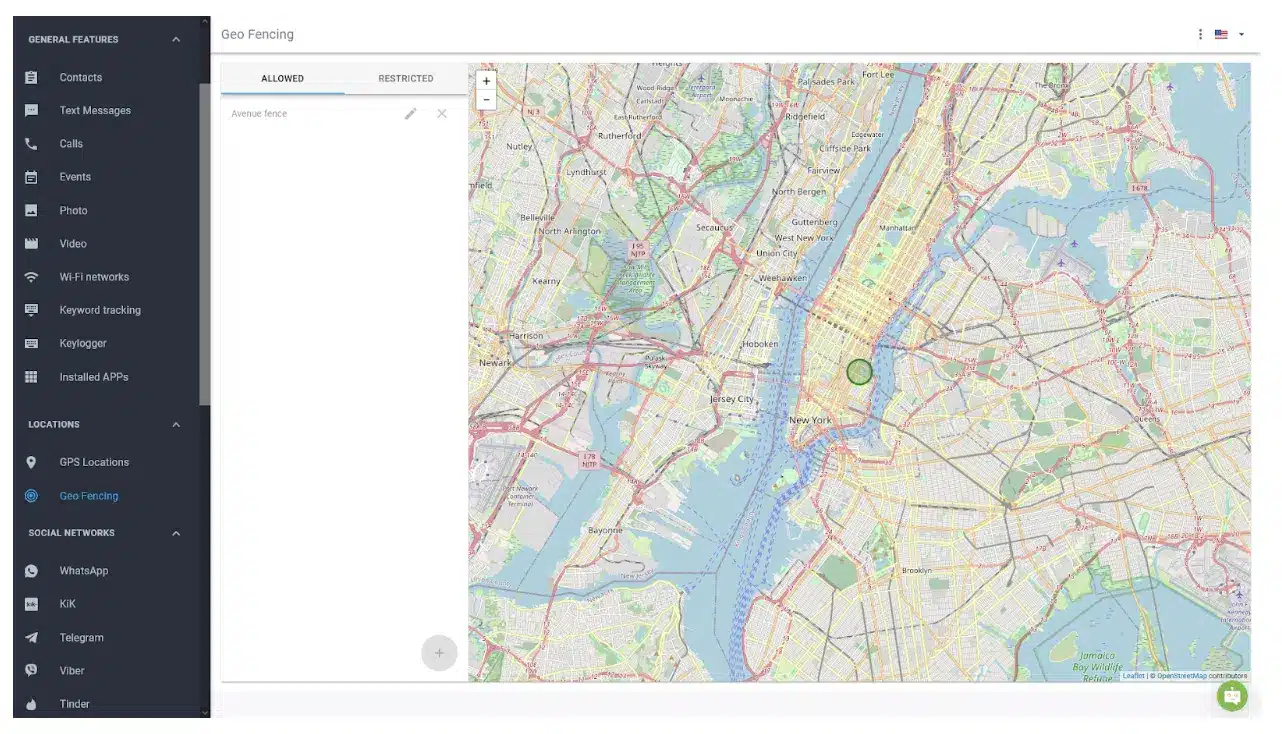Click the Text Messages icon

[31, 110]
